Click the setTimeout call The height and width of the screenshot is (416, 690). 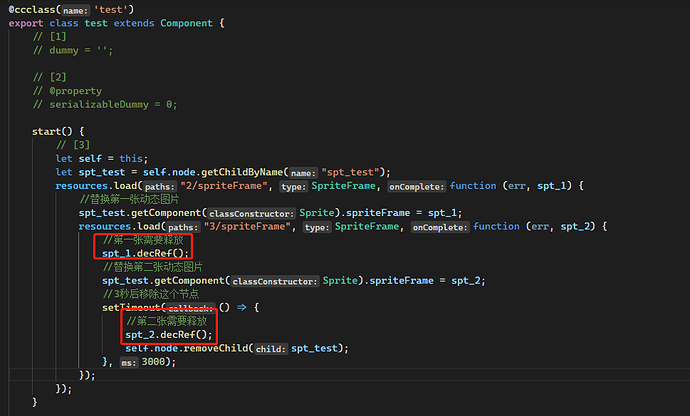point(131,307)
